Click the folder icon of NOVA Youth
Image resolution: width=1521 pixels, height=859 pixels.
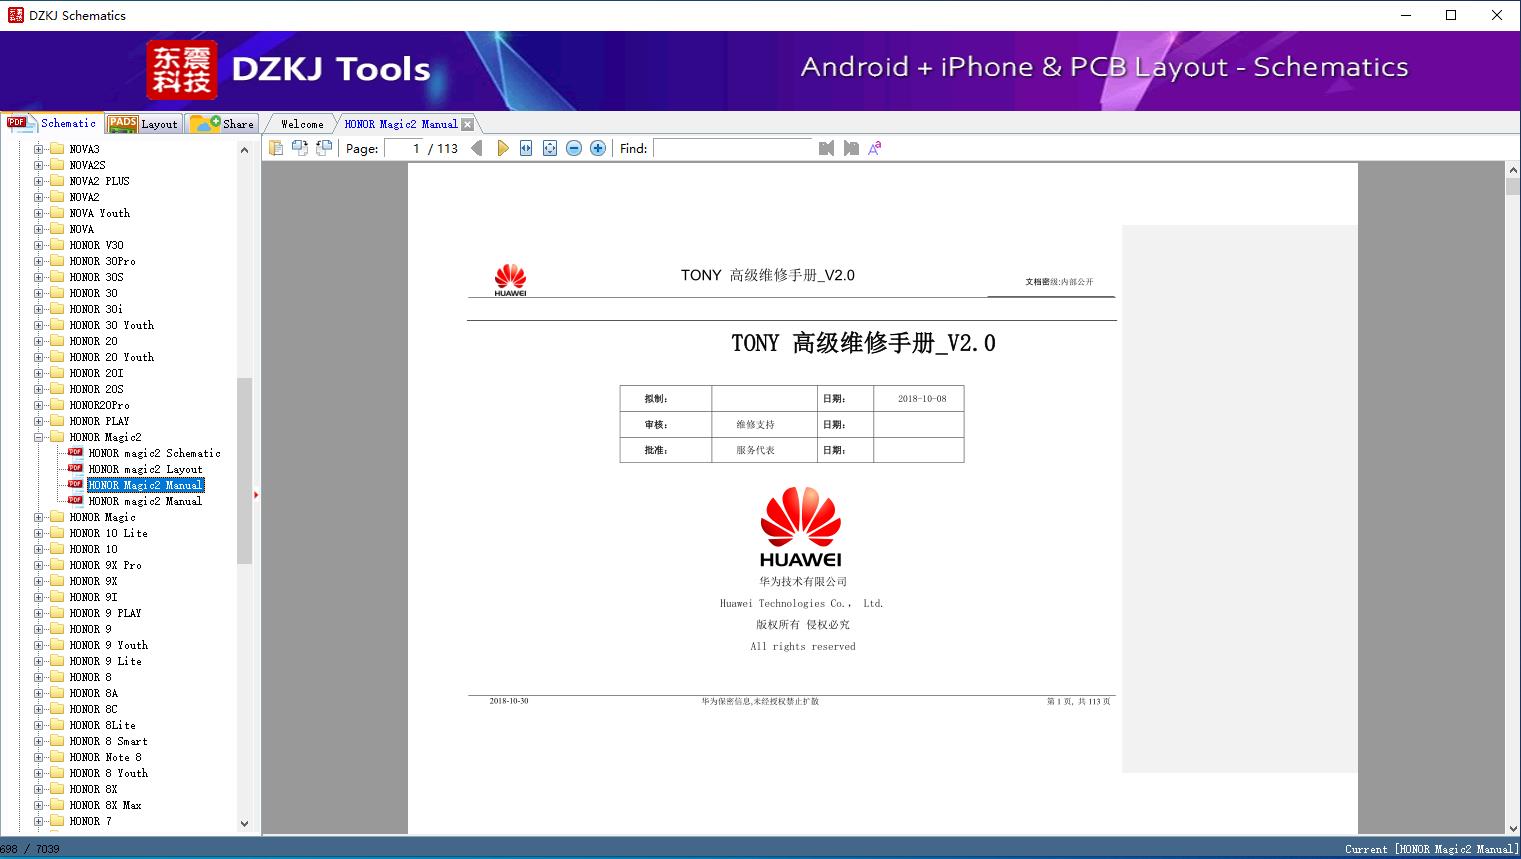click(57, 213)
